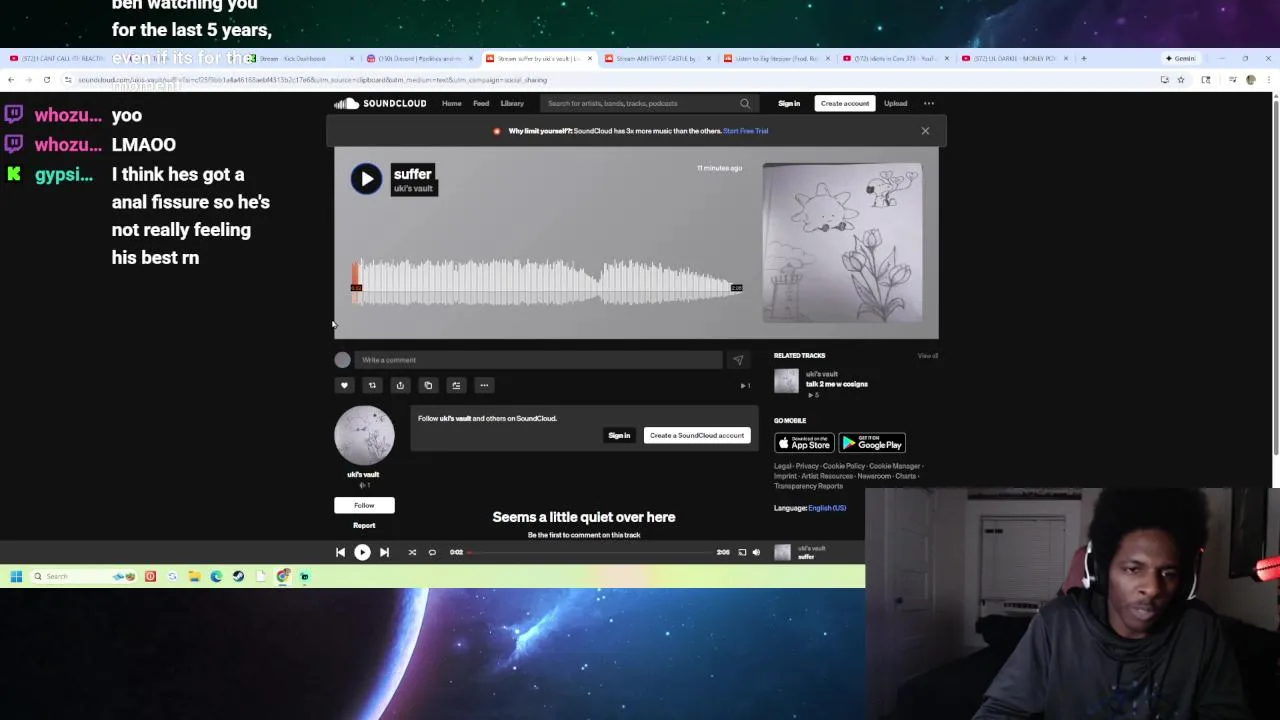
Task: Click the uki's vault name under the avatar
Action: click(363, 474)
